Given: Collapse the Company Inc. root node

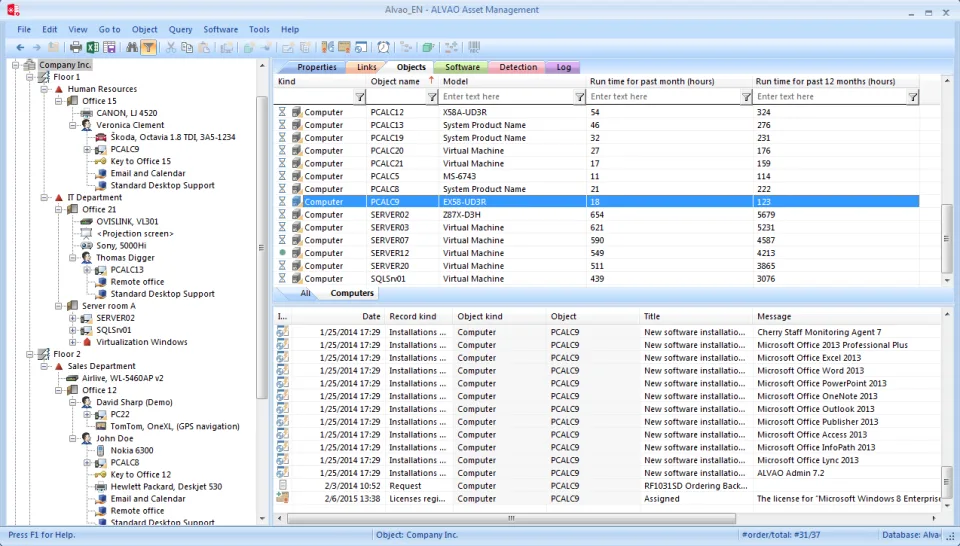Looking at the screenshot, I should coord(15,65).
